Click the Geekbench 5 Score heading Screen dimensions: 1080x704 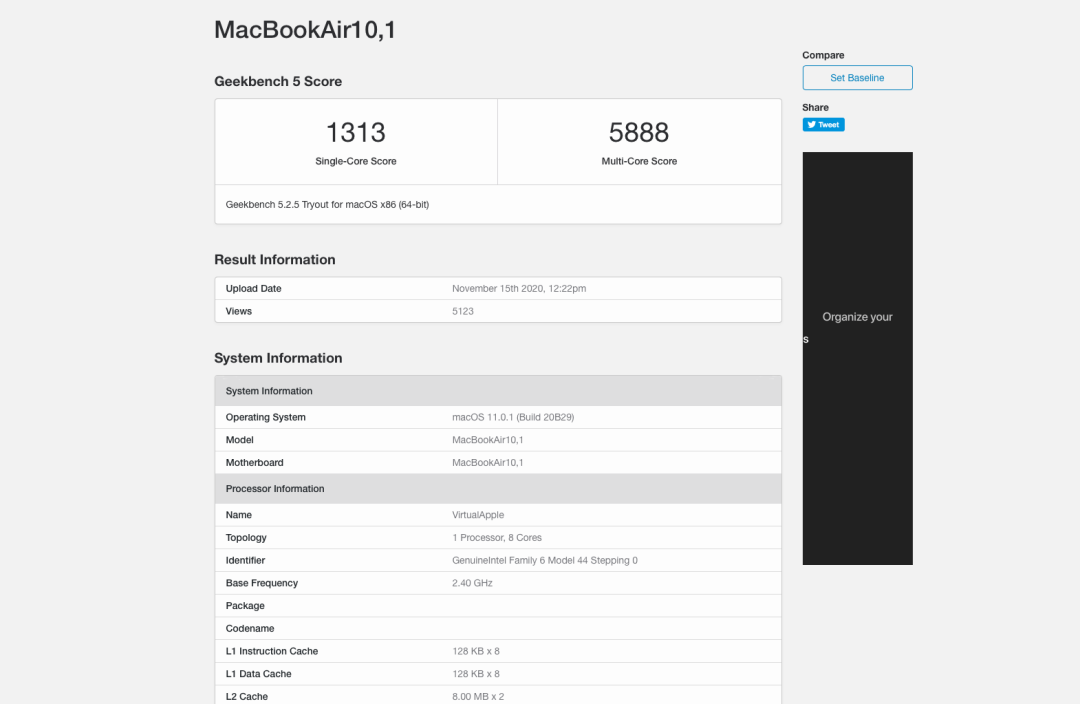coord(278,81)
